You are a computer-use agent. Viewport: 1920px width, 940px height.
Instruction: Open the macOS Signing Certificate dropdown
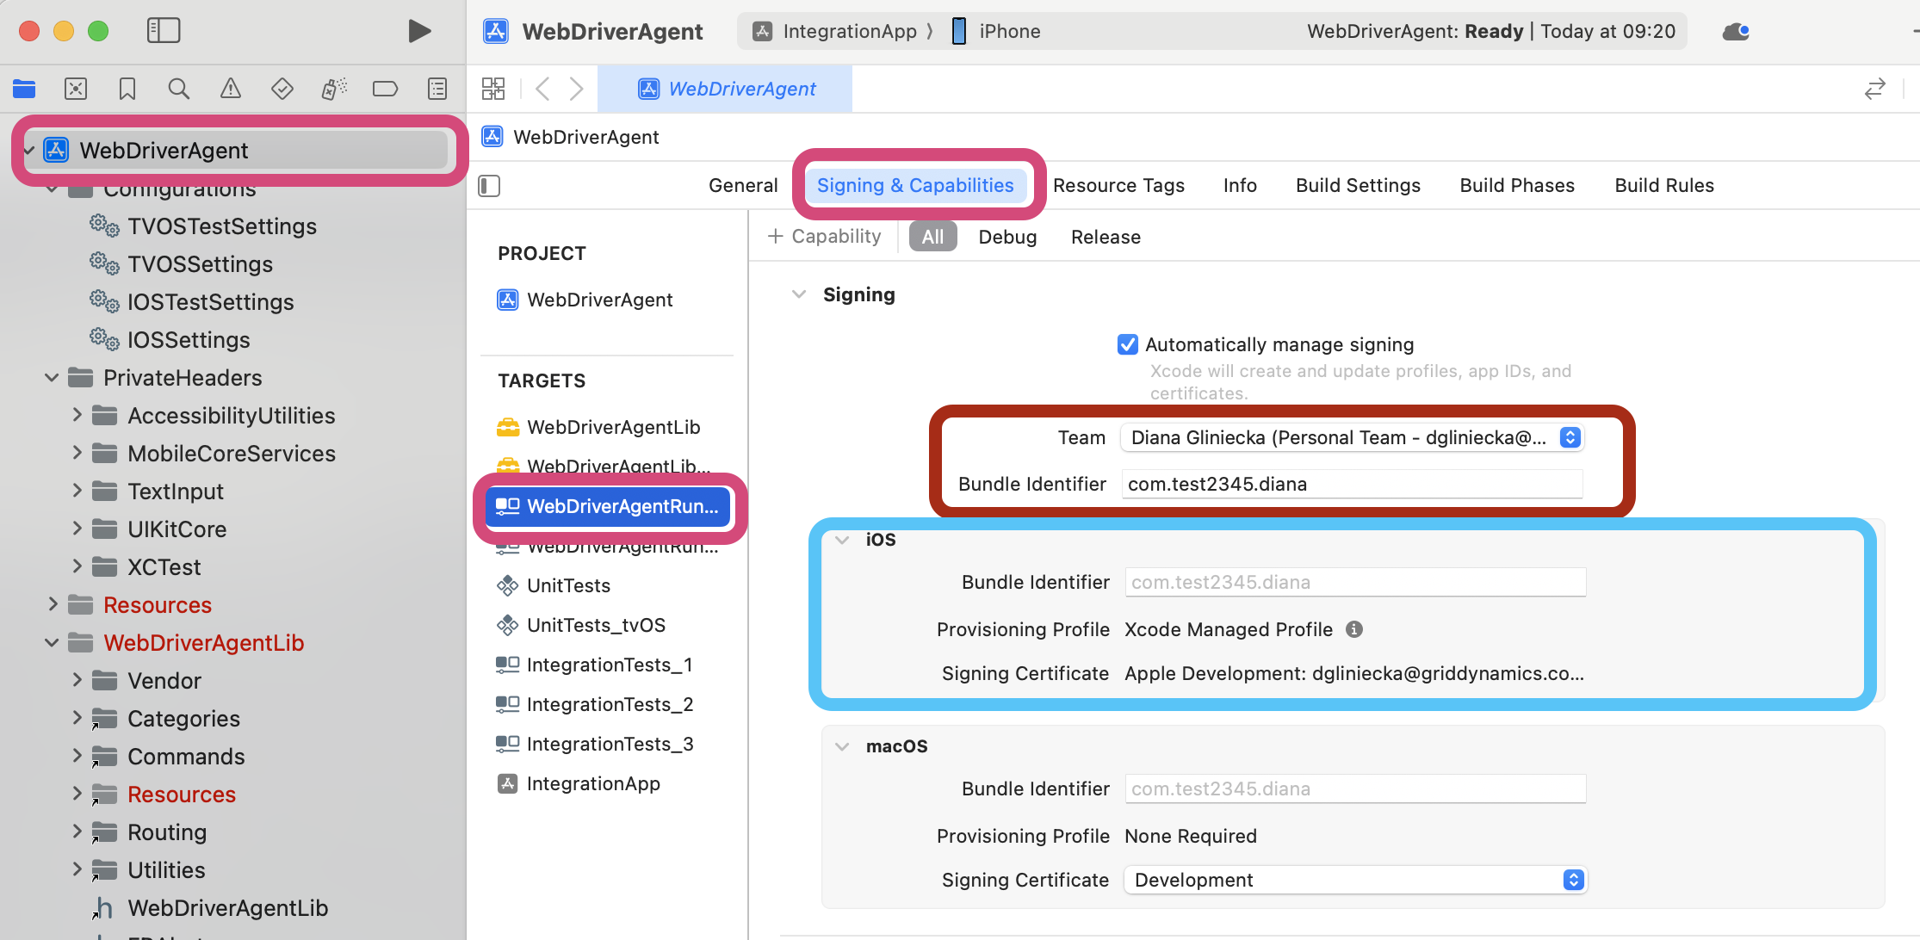(x=1355, y=880)
